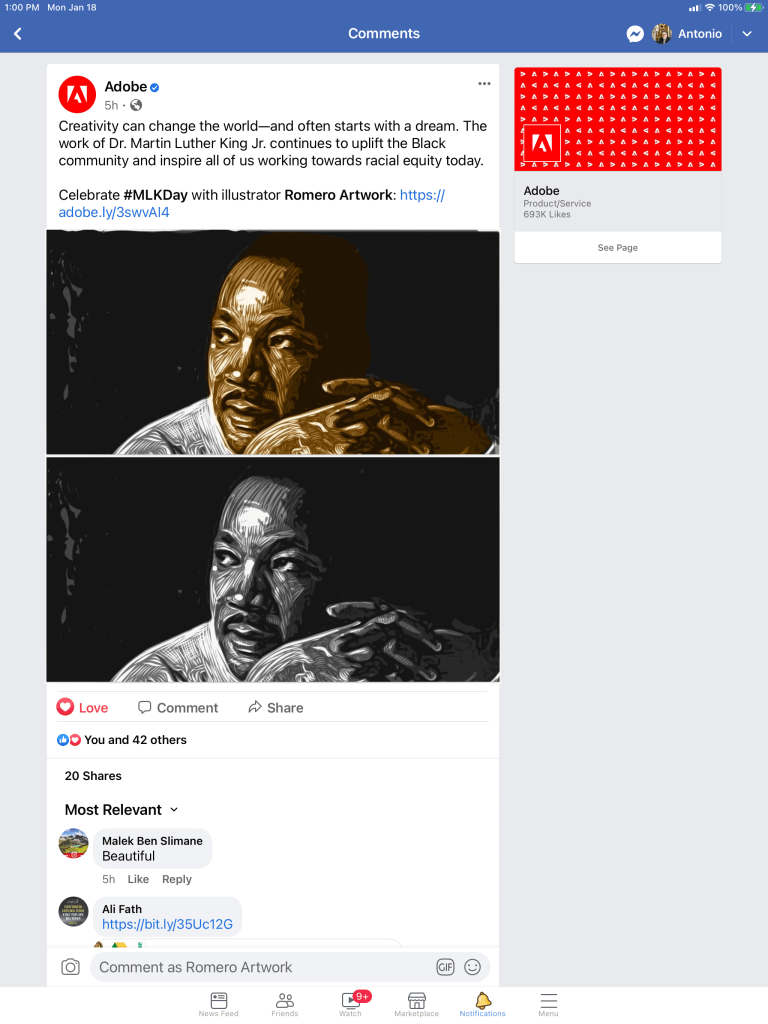The height and width of the screenshot is (1024, 768).
Task: Expand the account chevron next to Antonio
Action: click(747, 34)
